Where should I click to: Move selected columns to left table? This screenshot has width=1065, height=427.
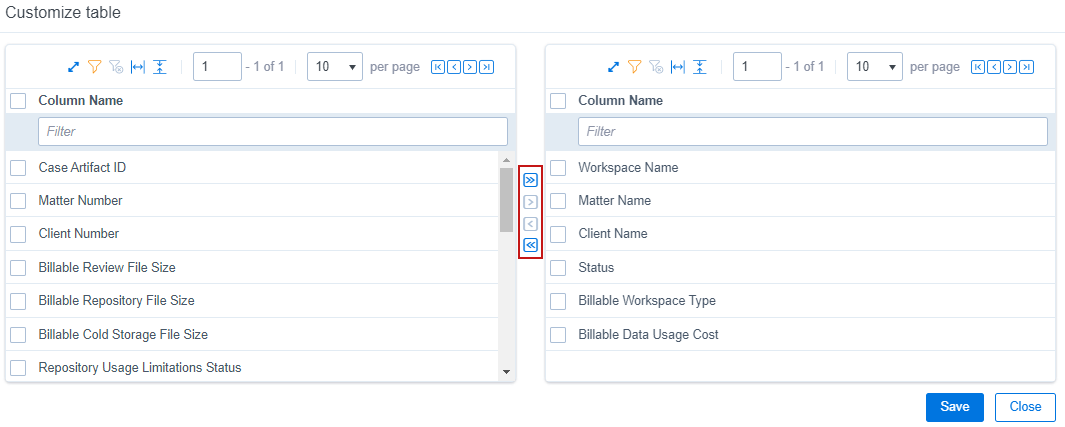pyautogui.click(x=530, y=223)
